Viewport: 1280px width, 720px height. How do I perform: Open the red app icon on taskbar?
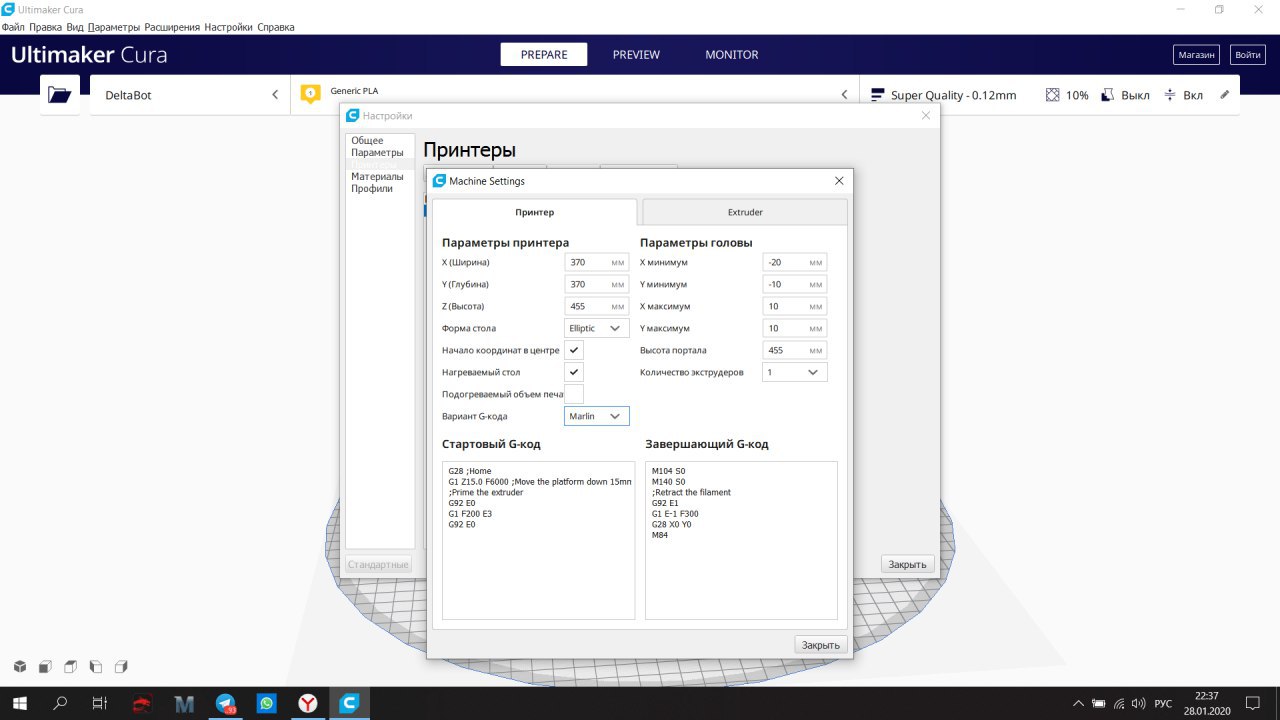pyautogui.click(x=143, y=703)
